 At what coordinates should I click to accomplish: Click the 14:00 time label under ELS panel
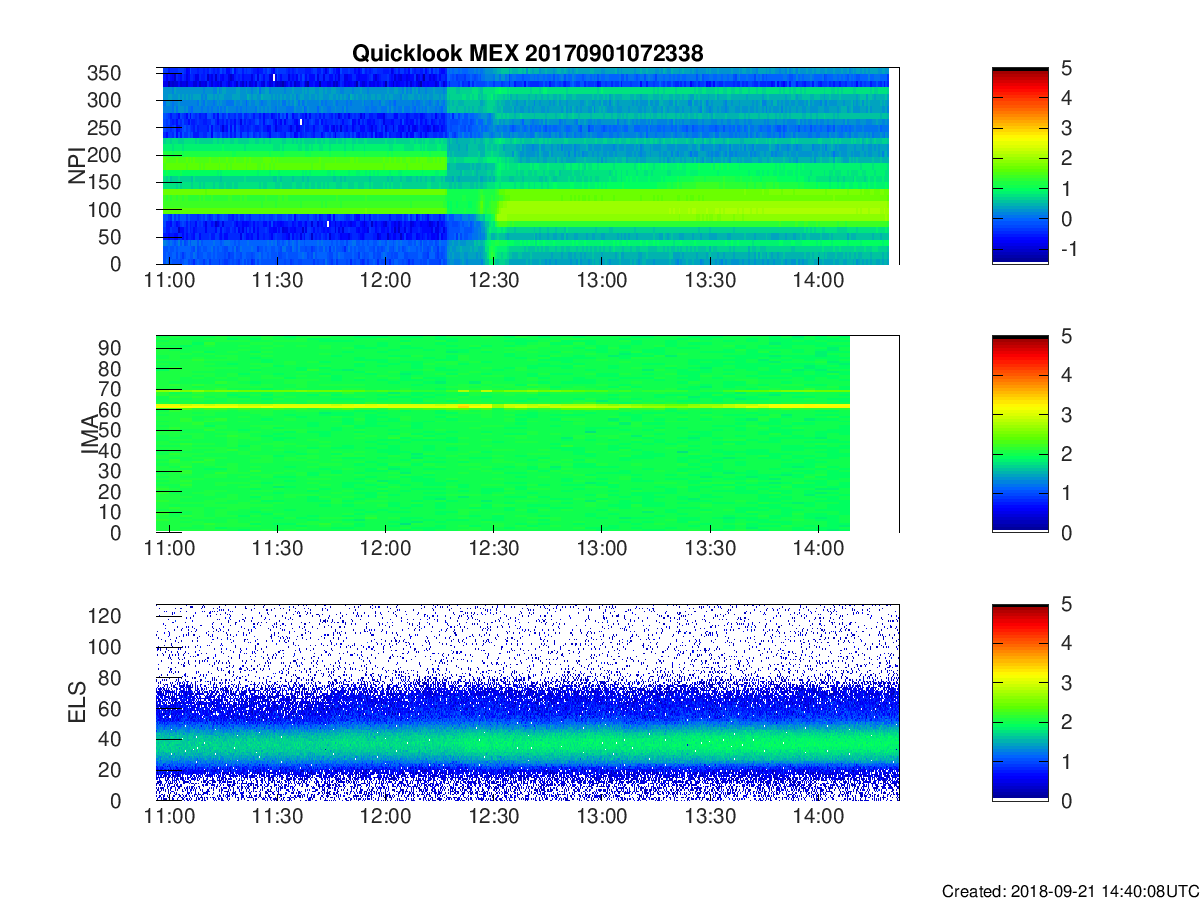(x=818, y=817)
